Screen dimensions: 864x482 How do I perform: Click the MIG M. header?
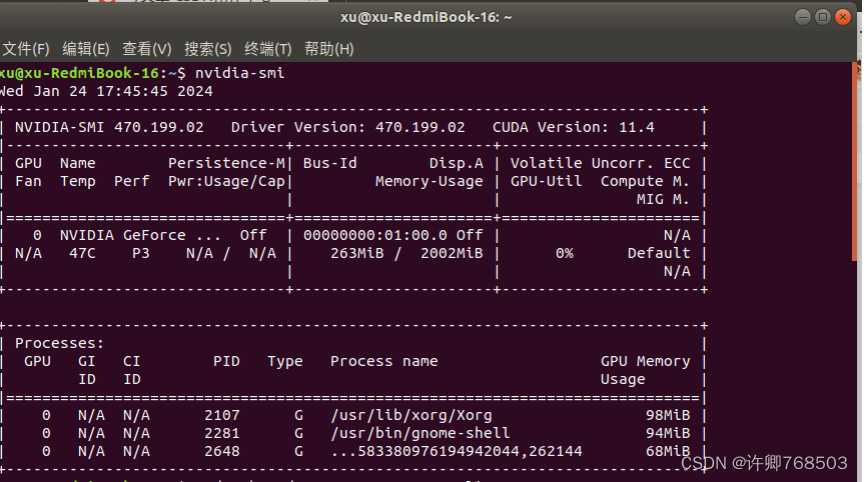tap(663, 199)
